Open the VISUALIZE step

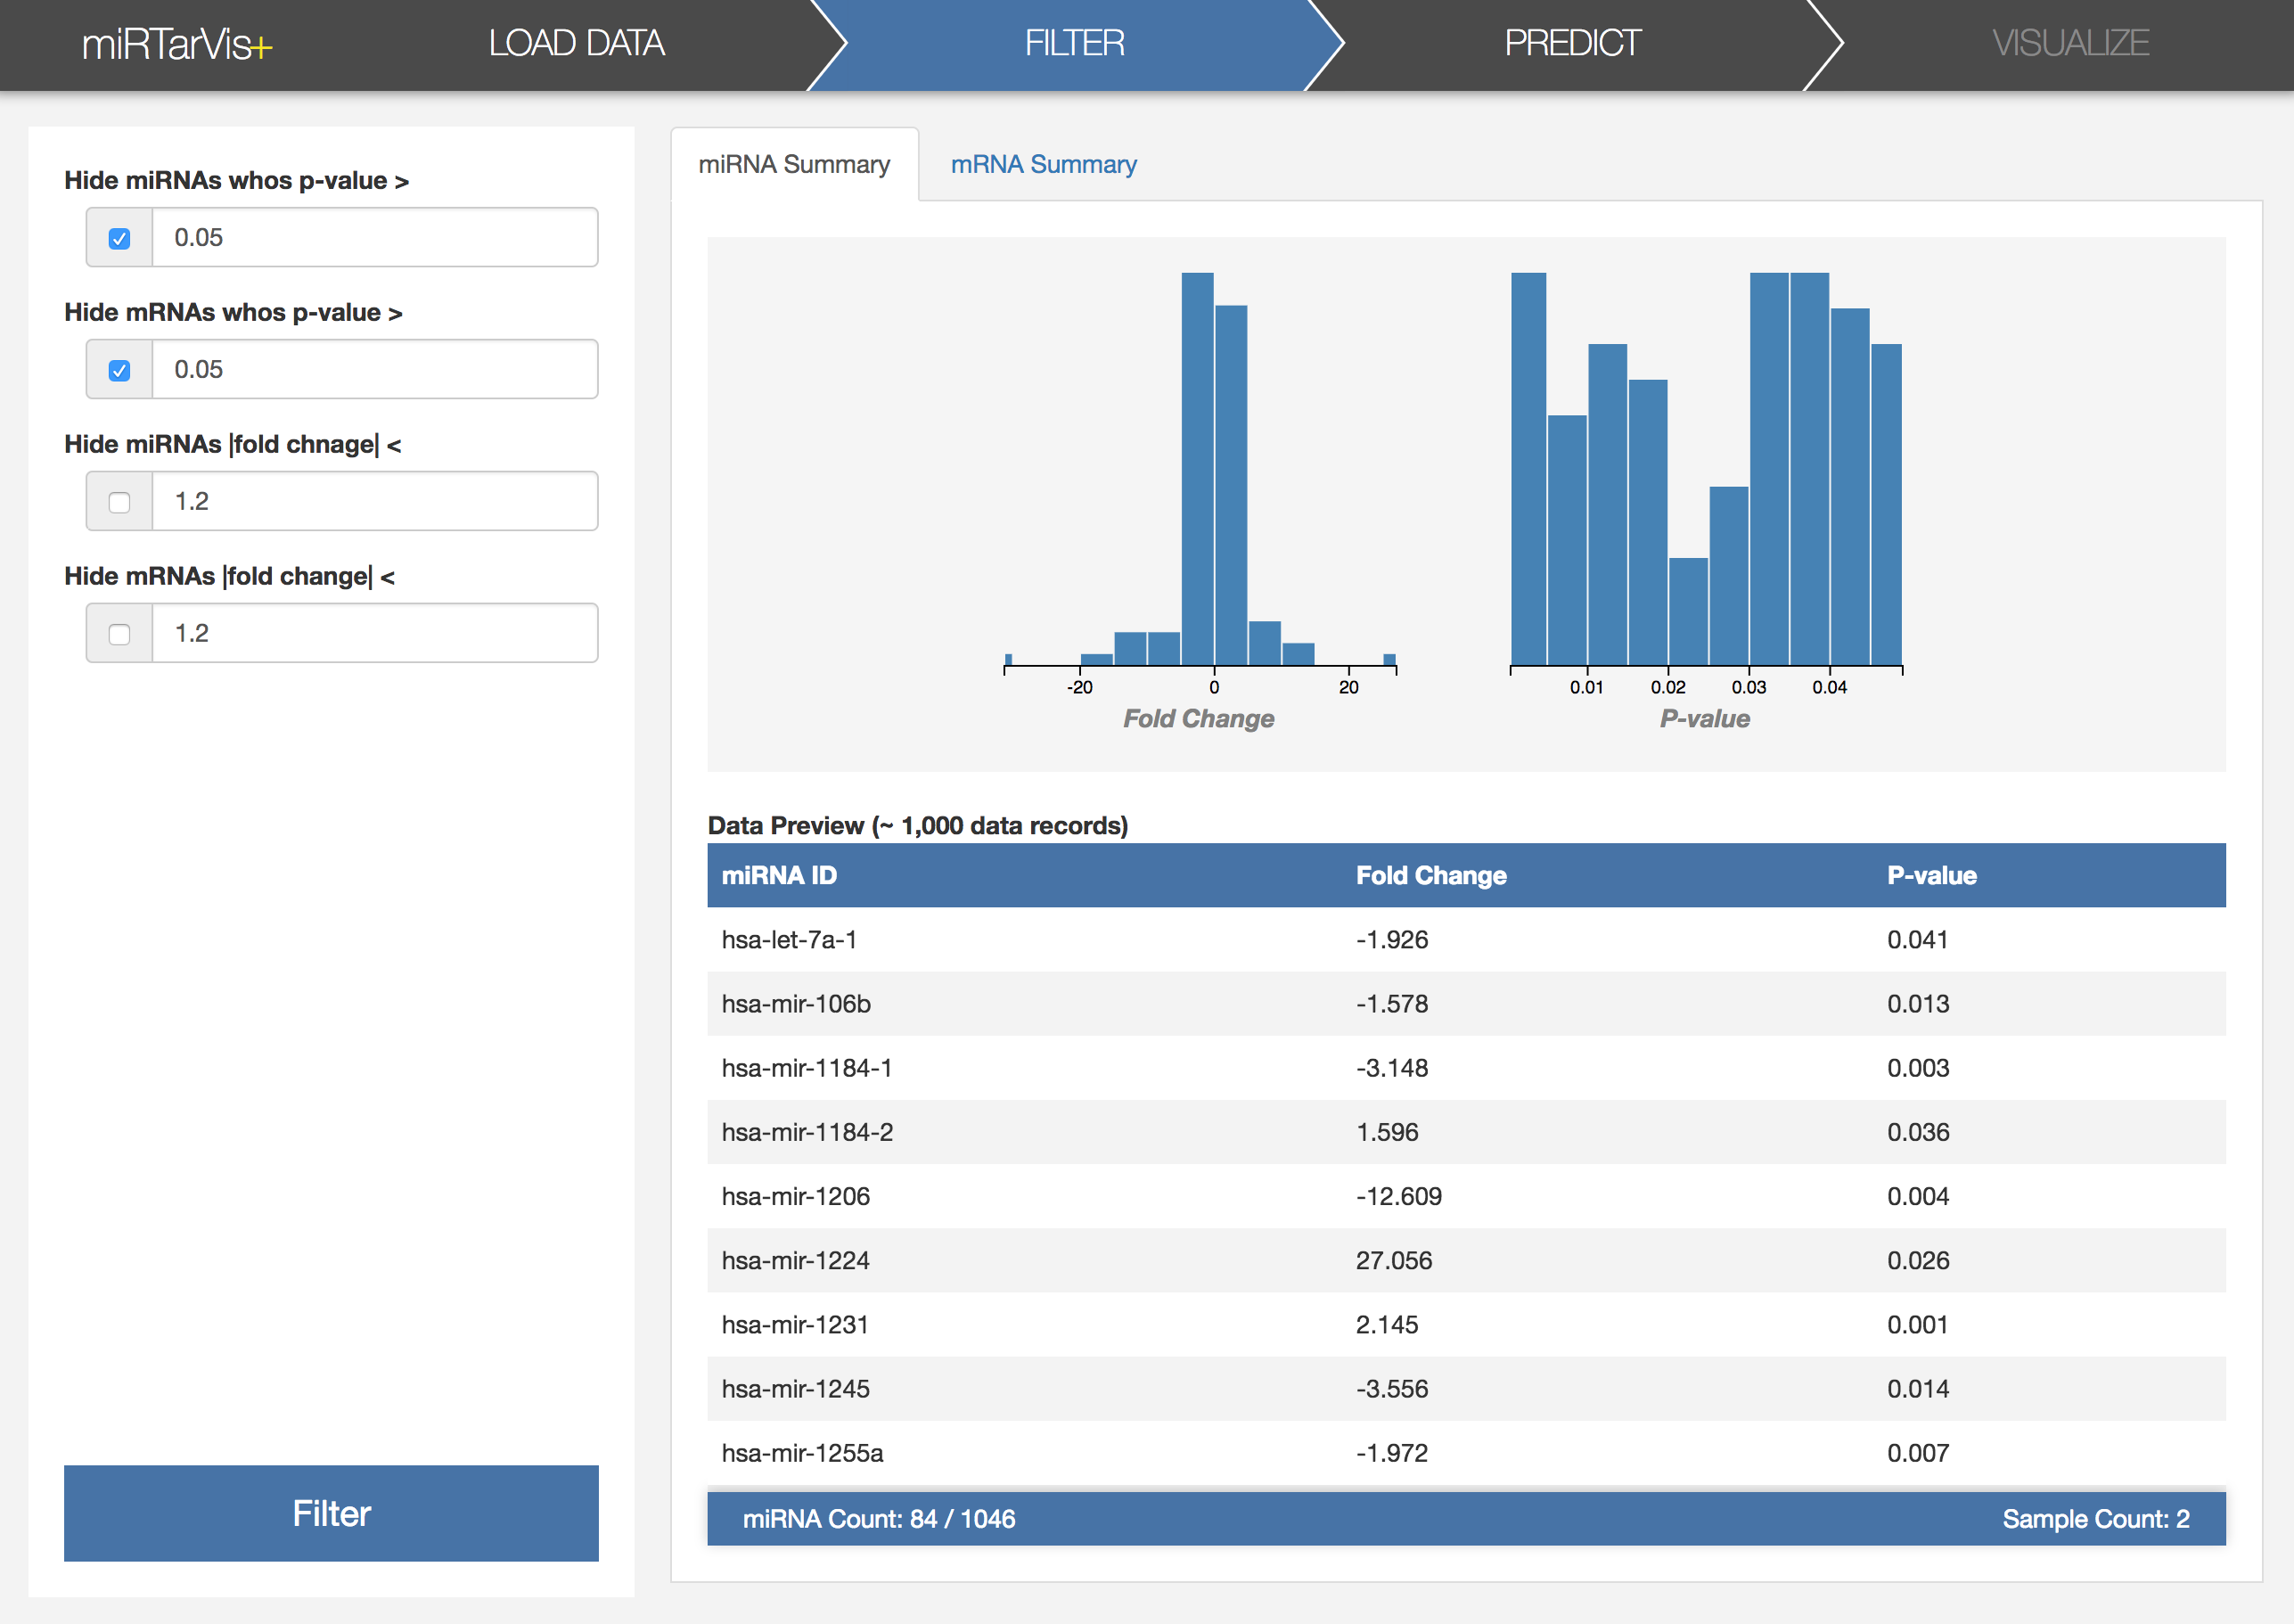(x=2070, y=43)
